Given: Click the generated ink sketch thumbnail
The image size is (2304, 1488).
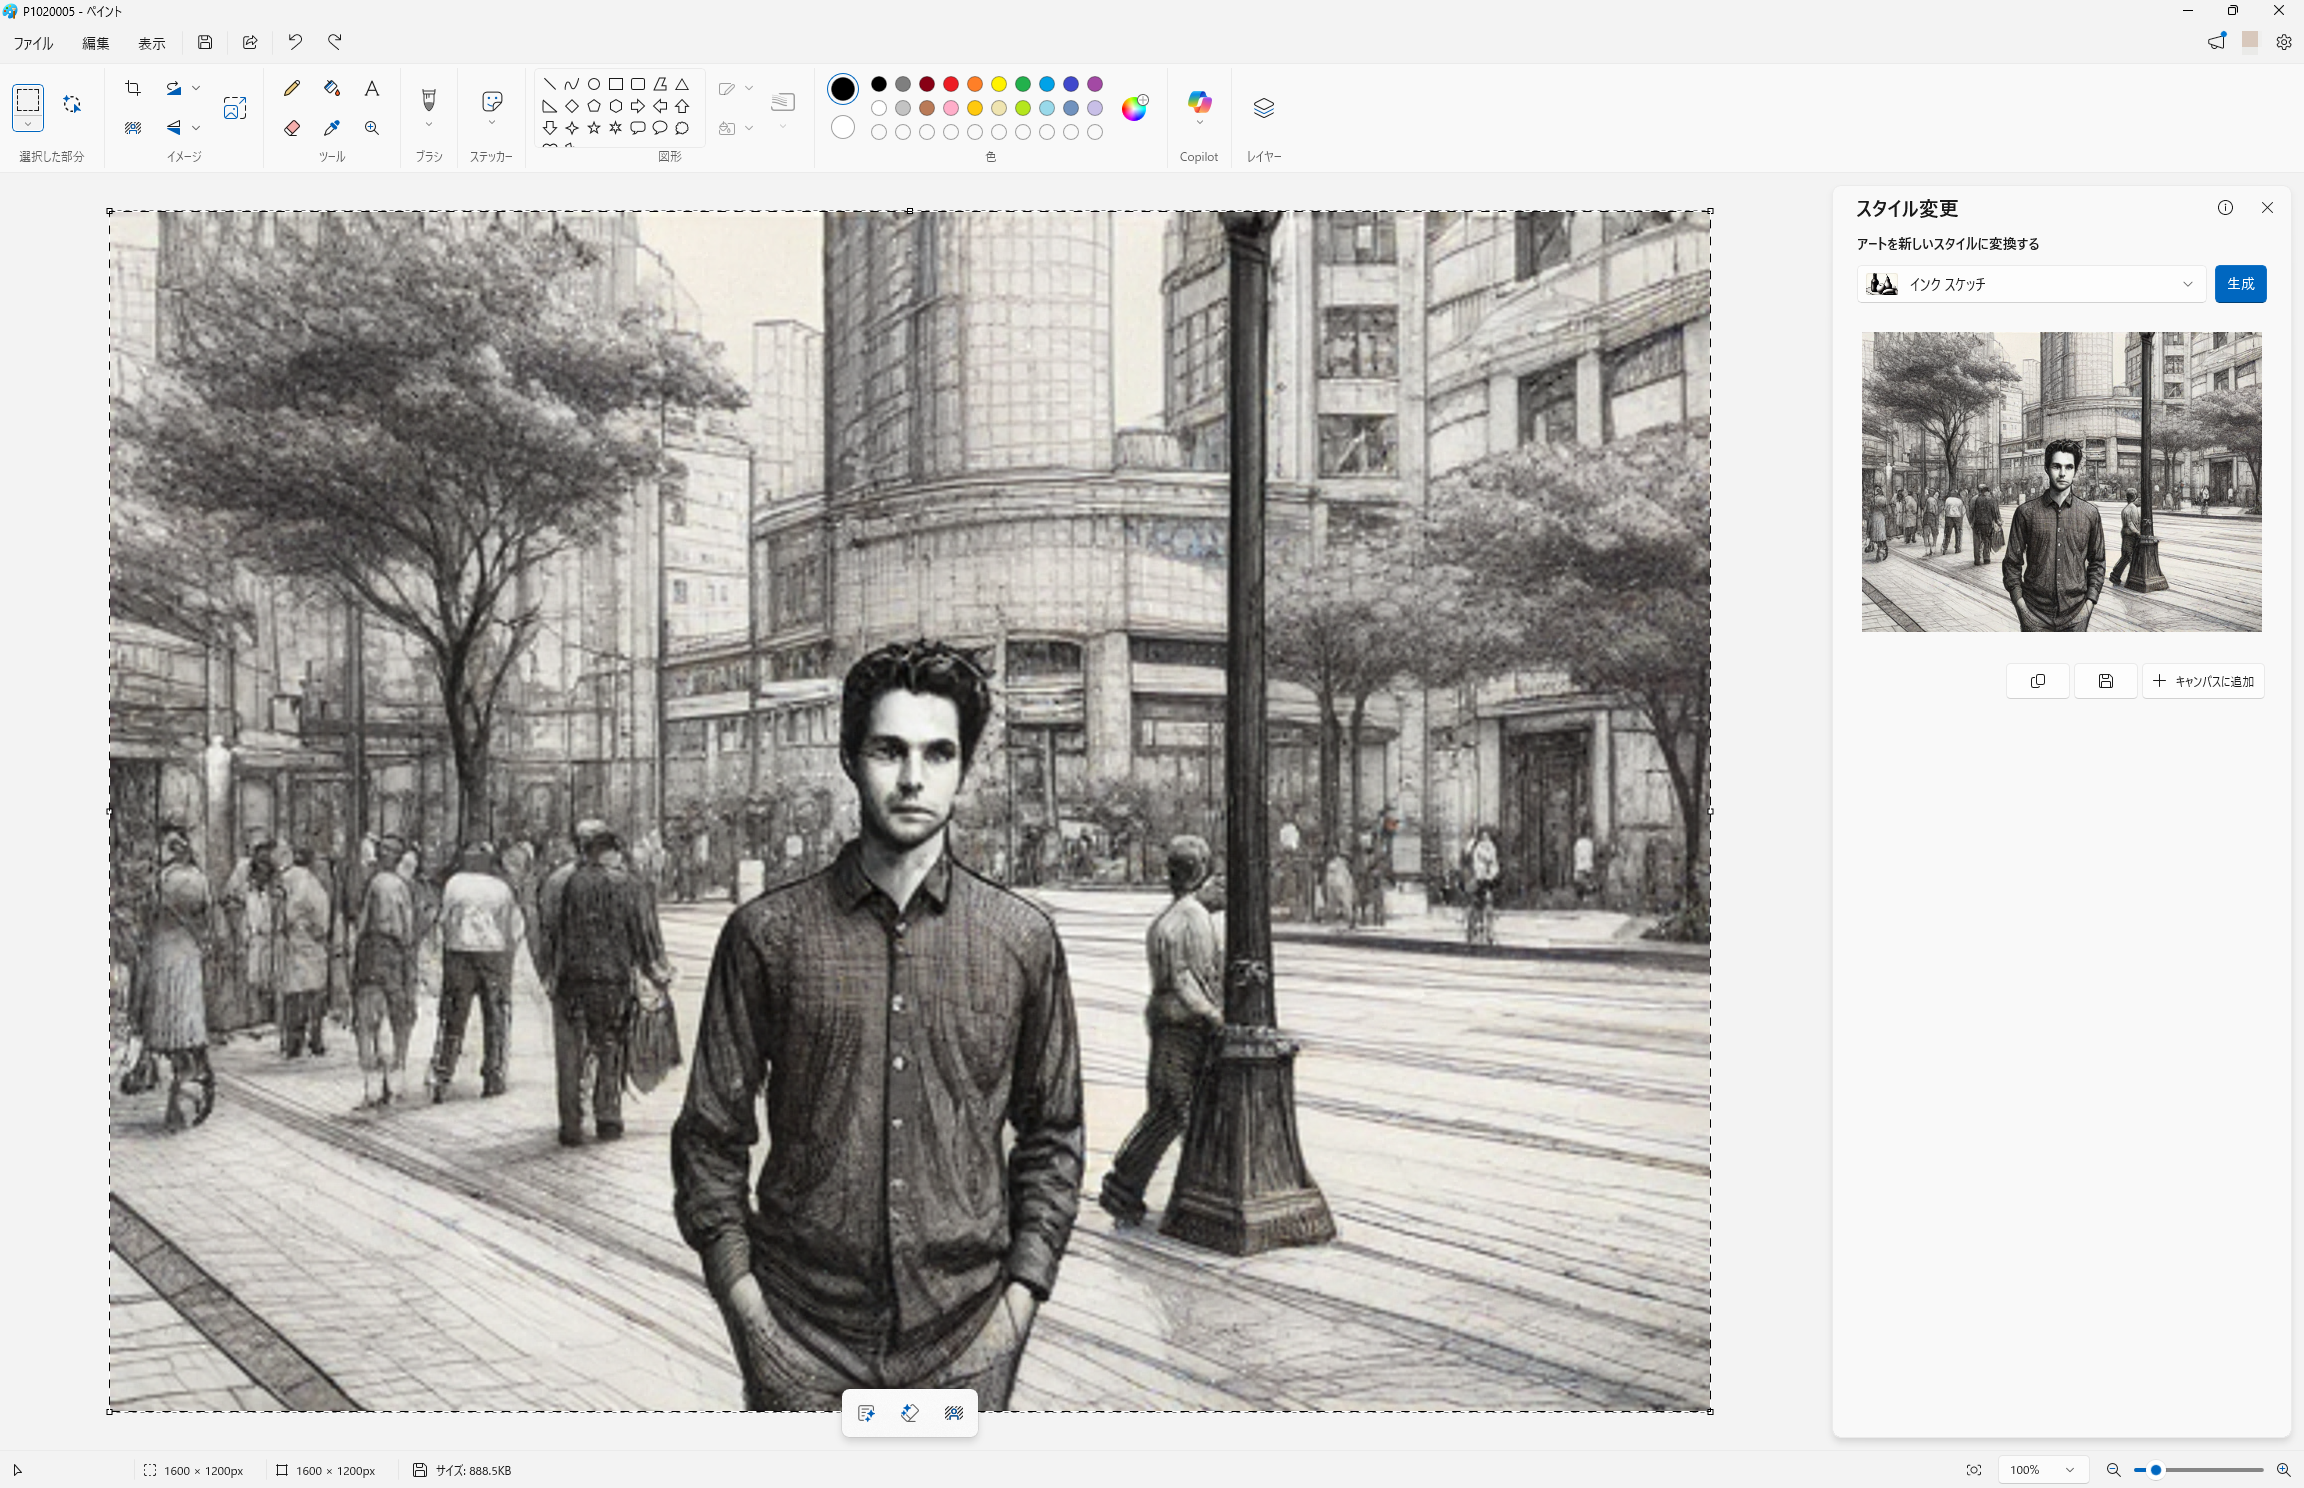Looking at the screenshot, I should (x=2061, y=482).
